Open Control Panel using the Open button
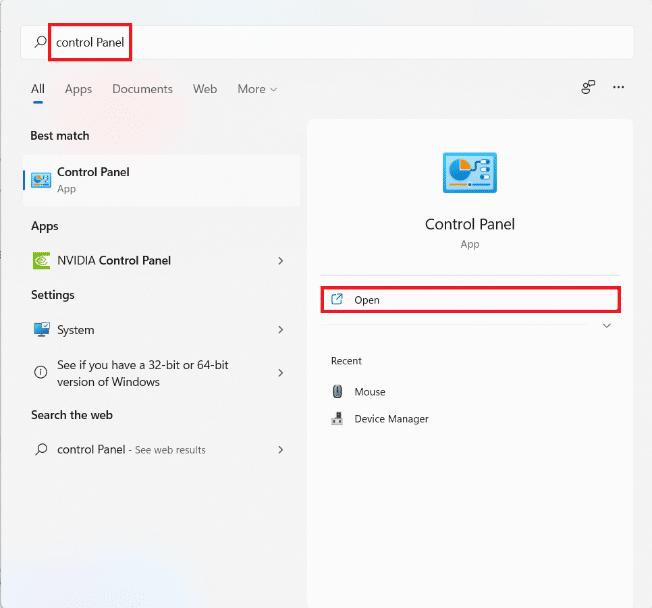The height and width of the screenshot is (608, 652). [x=470, y=300]
